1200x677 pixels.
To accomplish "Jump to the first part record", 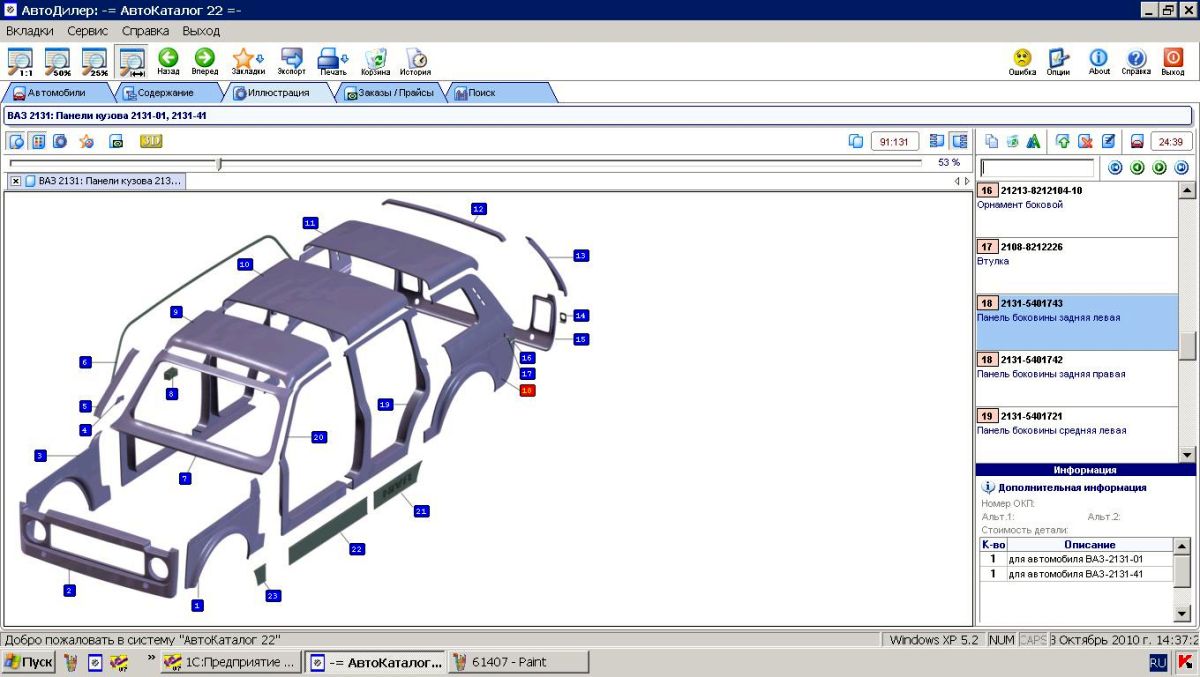I will pyautogui.click(x=1116, y=168).
